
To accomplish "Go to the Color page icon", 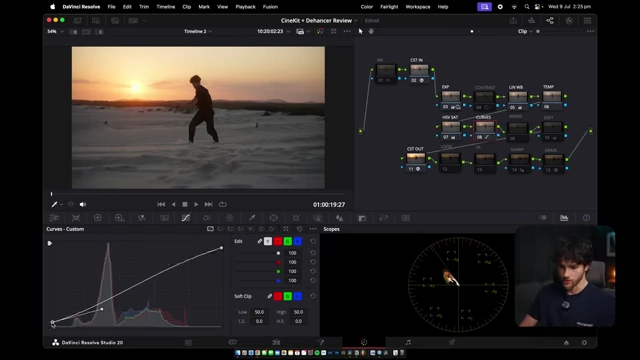I will click(364, 342).
